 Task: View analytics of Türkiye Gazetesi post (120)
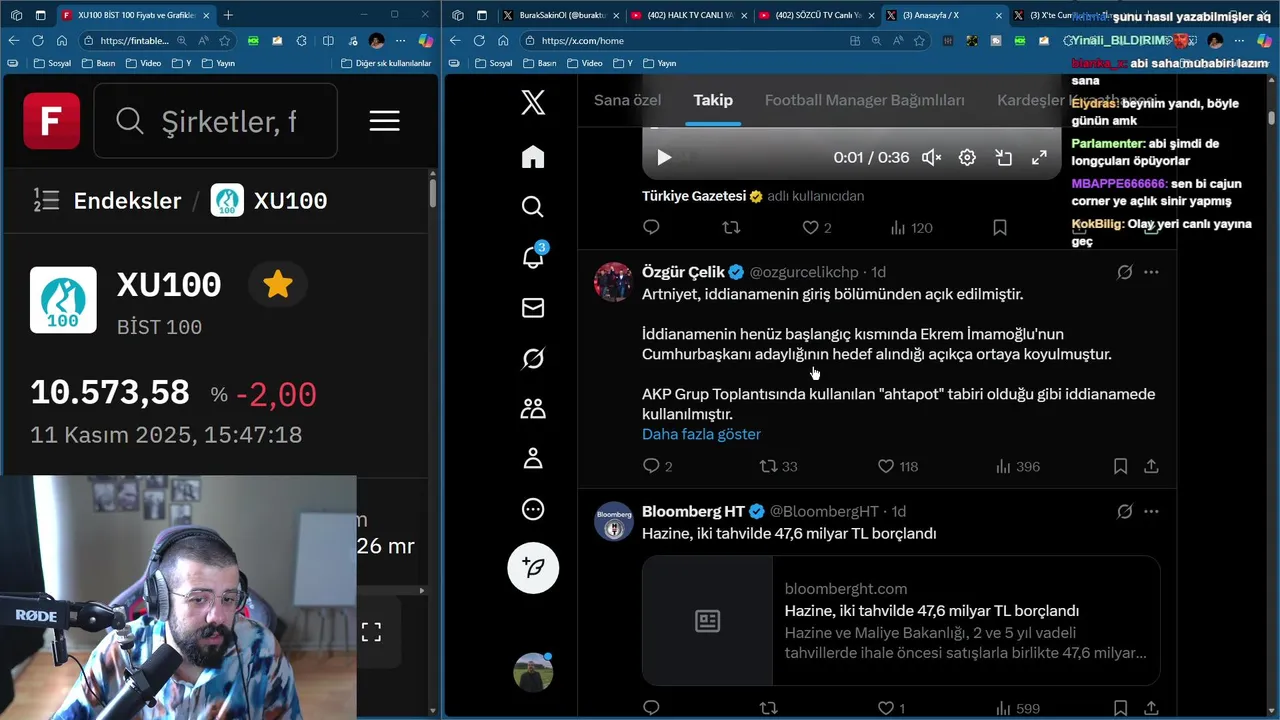pos(912,228)
